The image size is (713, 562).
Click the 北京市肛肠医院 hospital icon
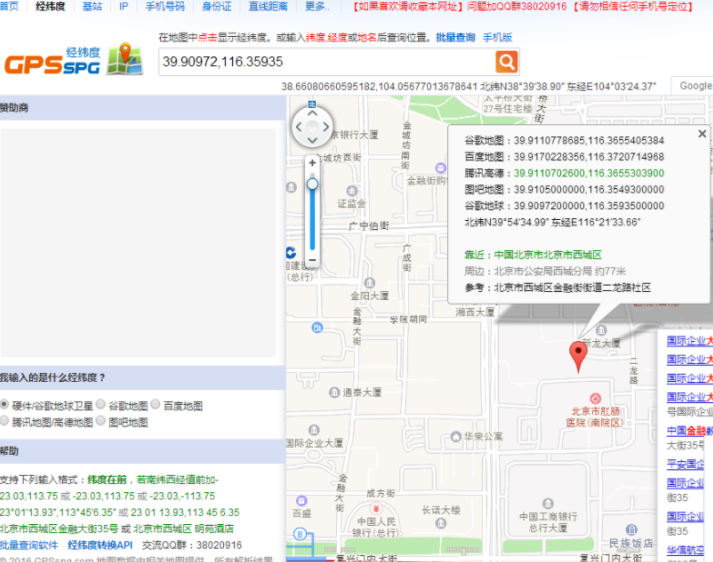pyautogui.click(x=595, y=398)
